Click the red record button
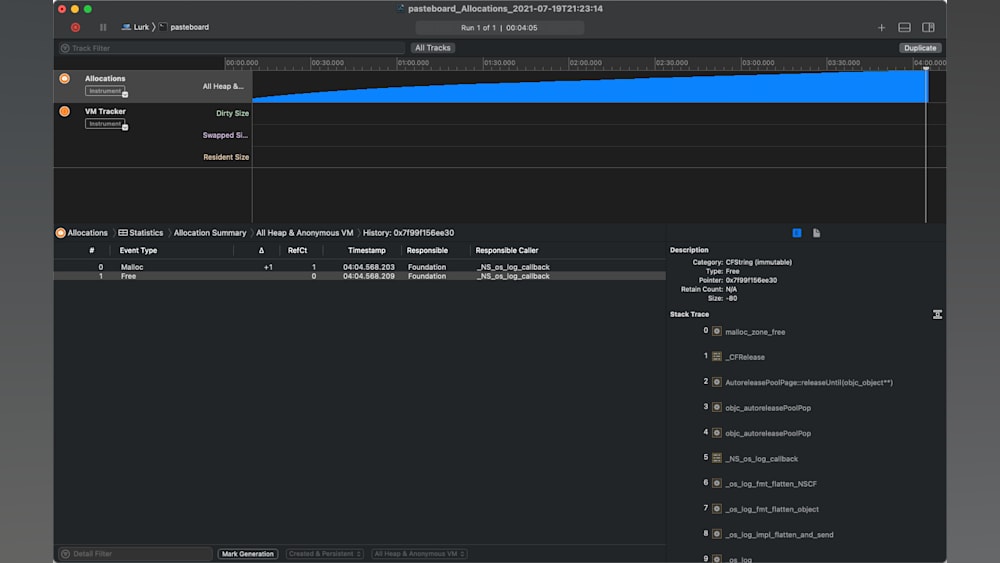The width and height of the screenshot is (1000, 563). point(75,27)
